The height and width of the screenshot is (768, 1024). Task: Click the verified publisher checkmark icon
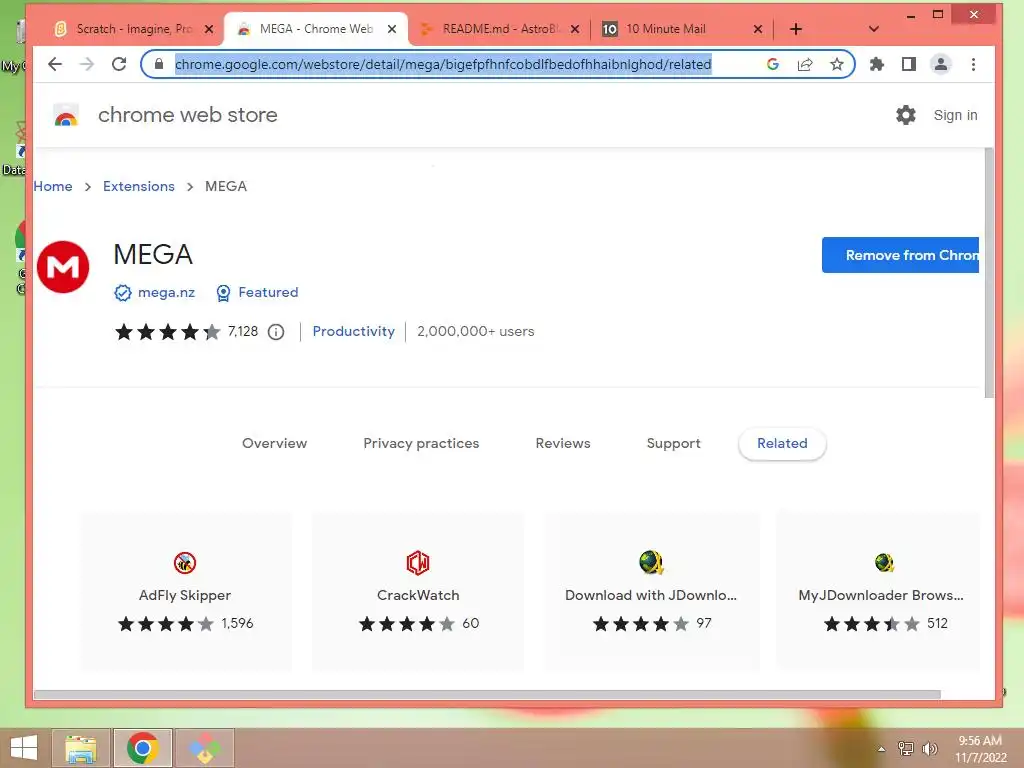(x=123, y=293)
